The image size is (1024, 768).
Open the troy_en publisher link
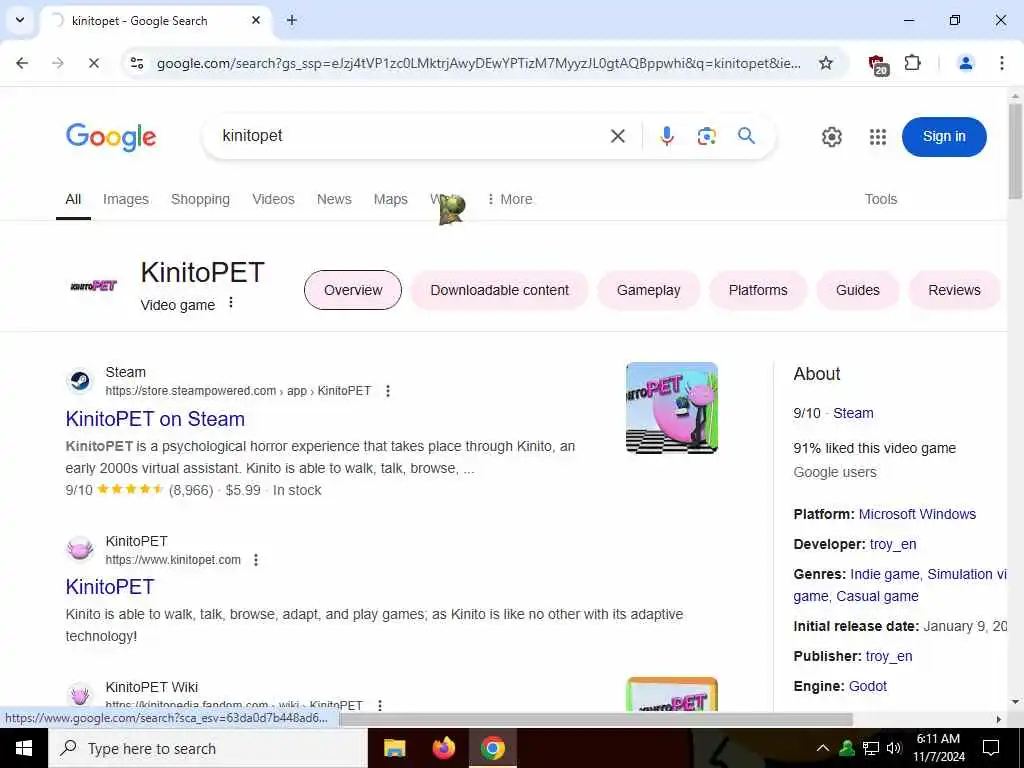pyautogui.click(x=889, y=656)
